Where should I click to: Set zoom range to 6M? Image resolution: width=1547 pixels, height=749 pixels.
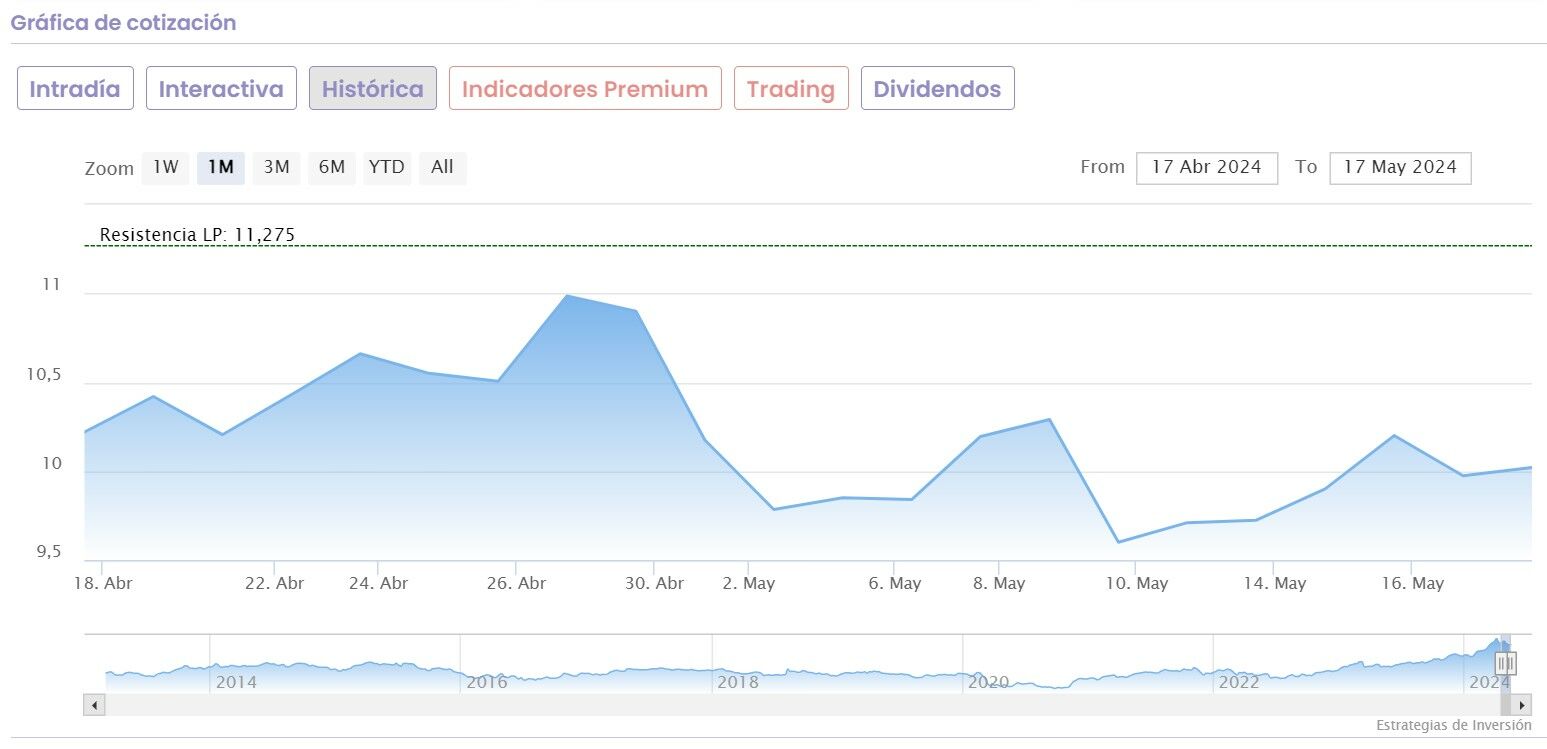(x=331, y=168)
